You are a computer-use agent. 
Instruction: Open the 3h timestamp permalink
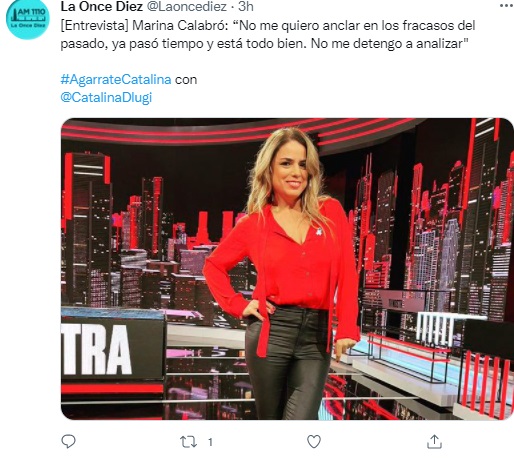(246, 6)
